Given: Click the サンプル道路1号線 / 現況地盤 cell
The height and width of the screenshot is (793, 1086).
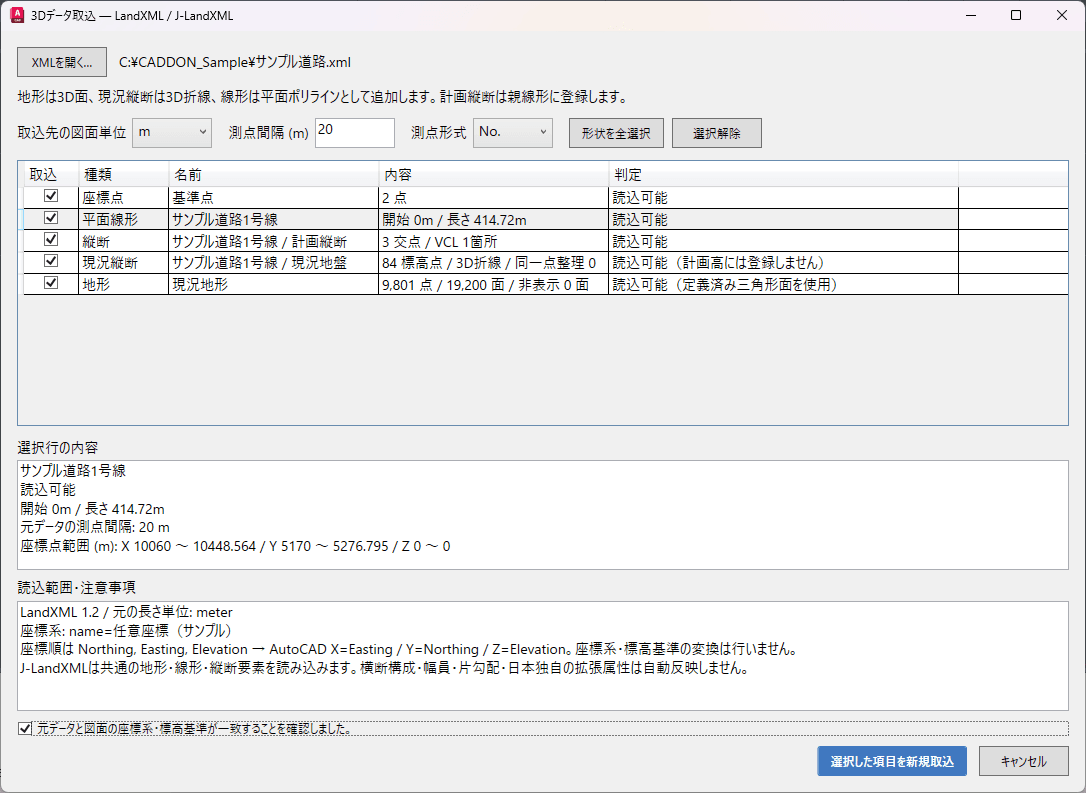Looking at the screenshot, I should (274, 262).
